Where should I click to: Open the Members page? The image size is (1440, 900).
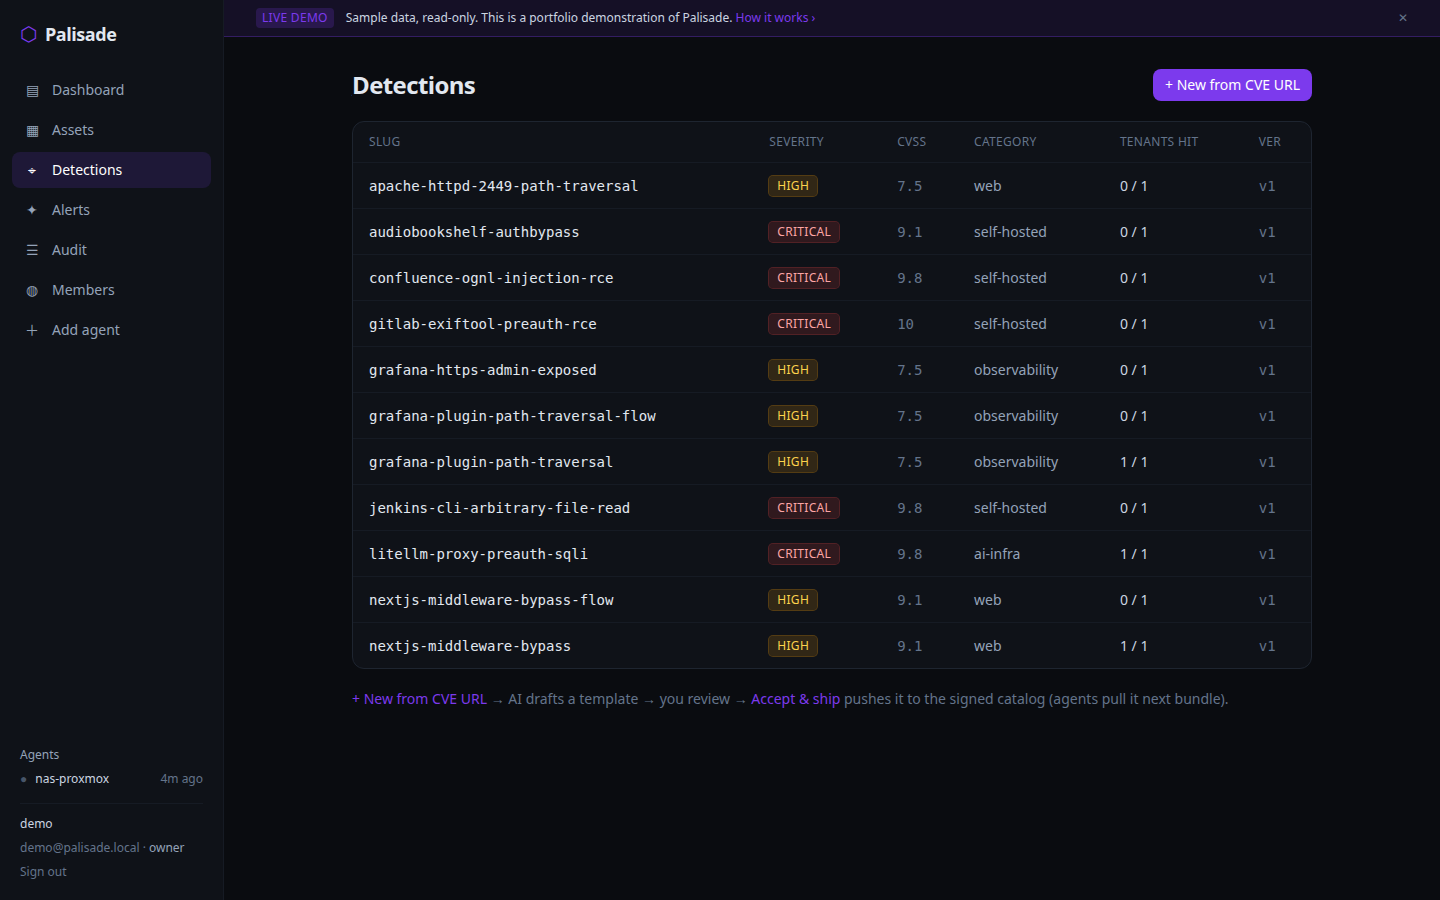[111, 290]
